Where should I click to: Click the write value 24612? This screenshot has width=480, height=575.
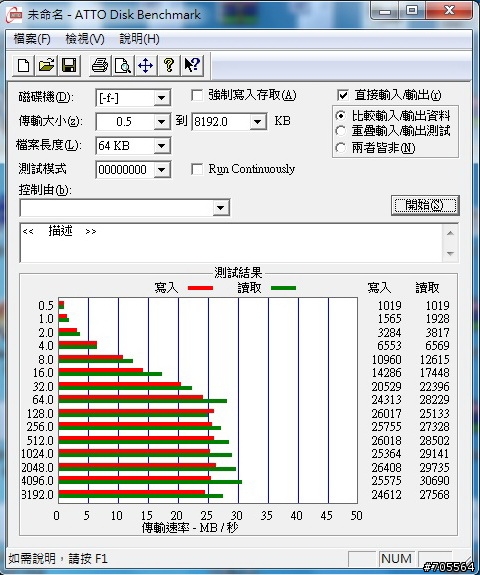[x=386, y=495]
